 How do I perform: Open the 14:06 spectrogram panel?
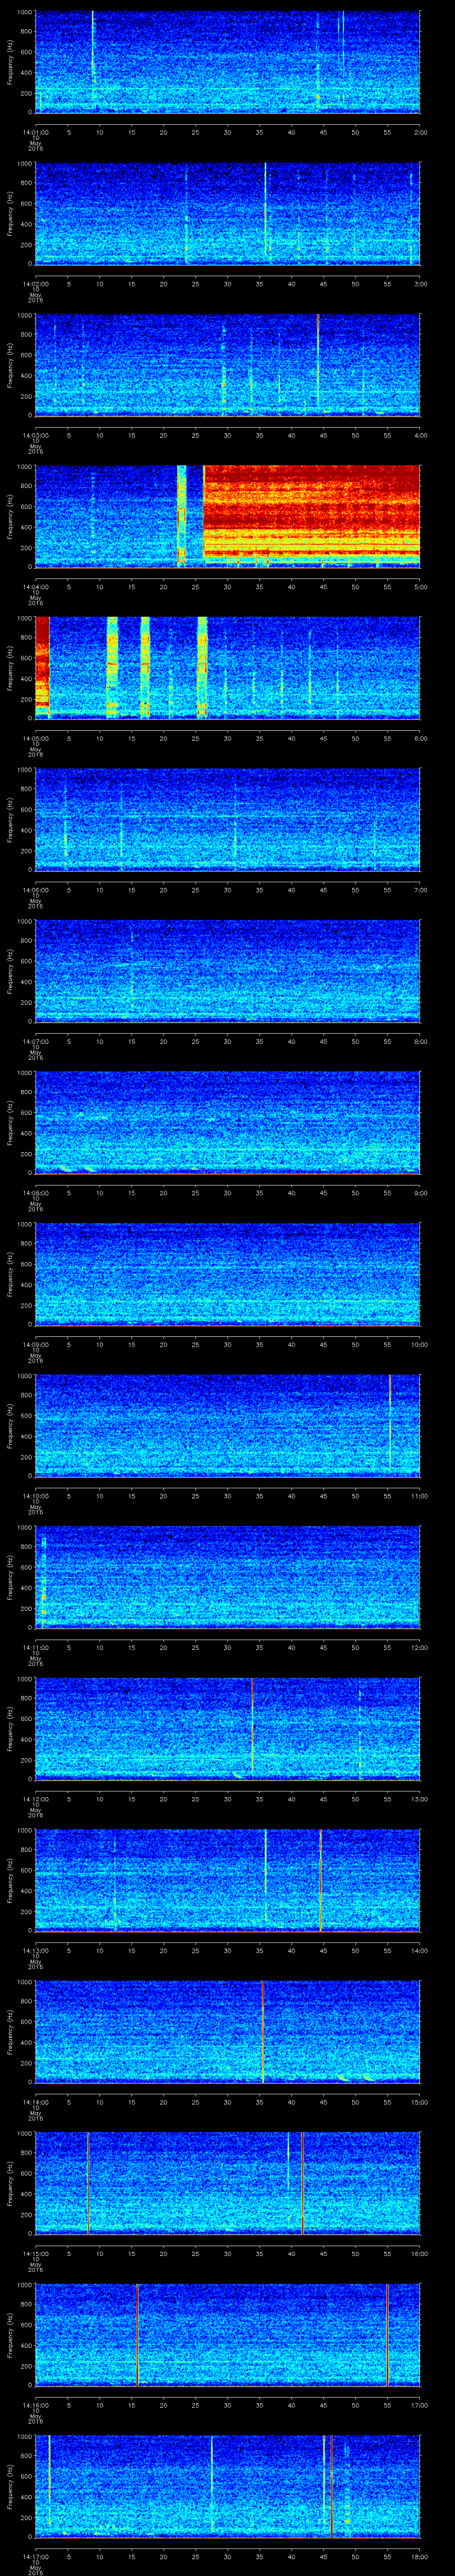coord(228,819)
